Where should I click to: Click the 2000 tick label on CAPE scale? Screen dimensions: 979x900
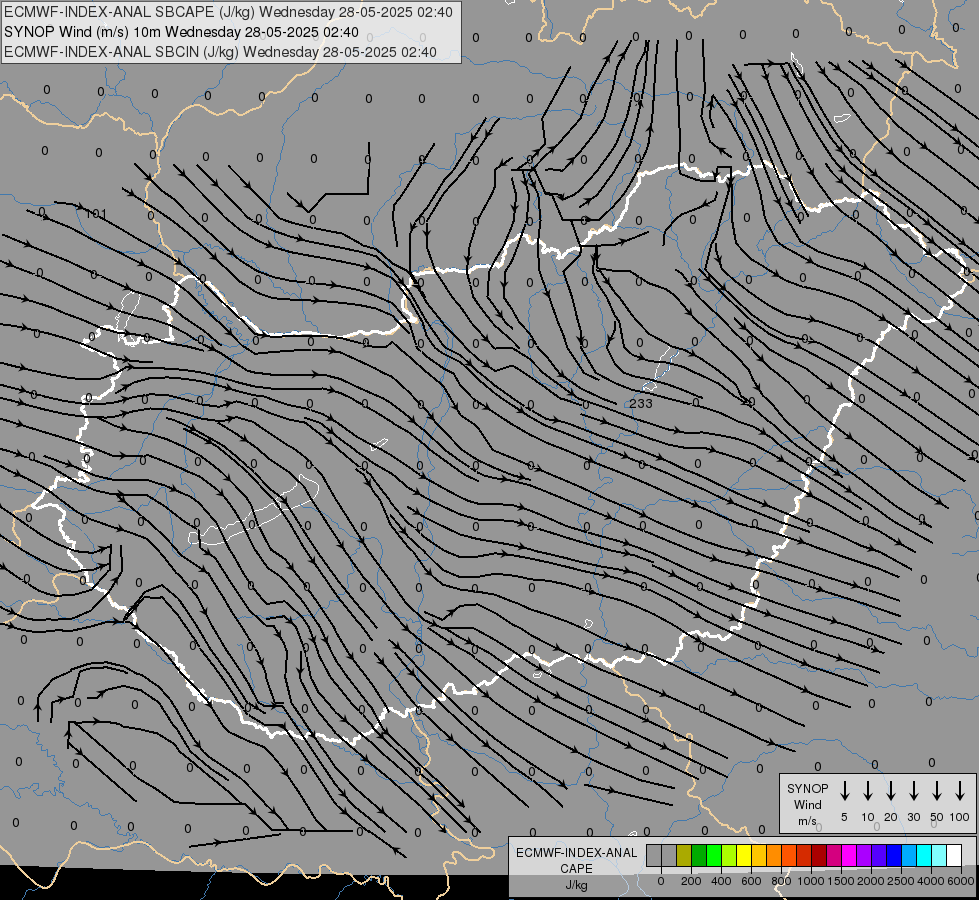click(x=871, y=881)
